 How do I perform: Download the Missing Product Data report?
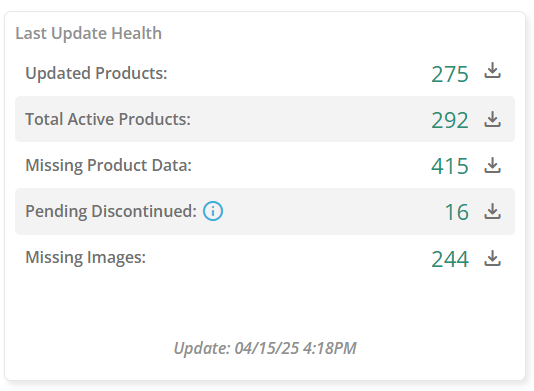(x=492, y=165)
